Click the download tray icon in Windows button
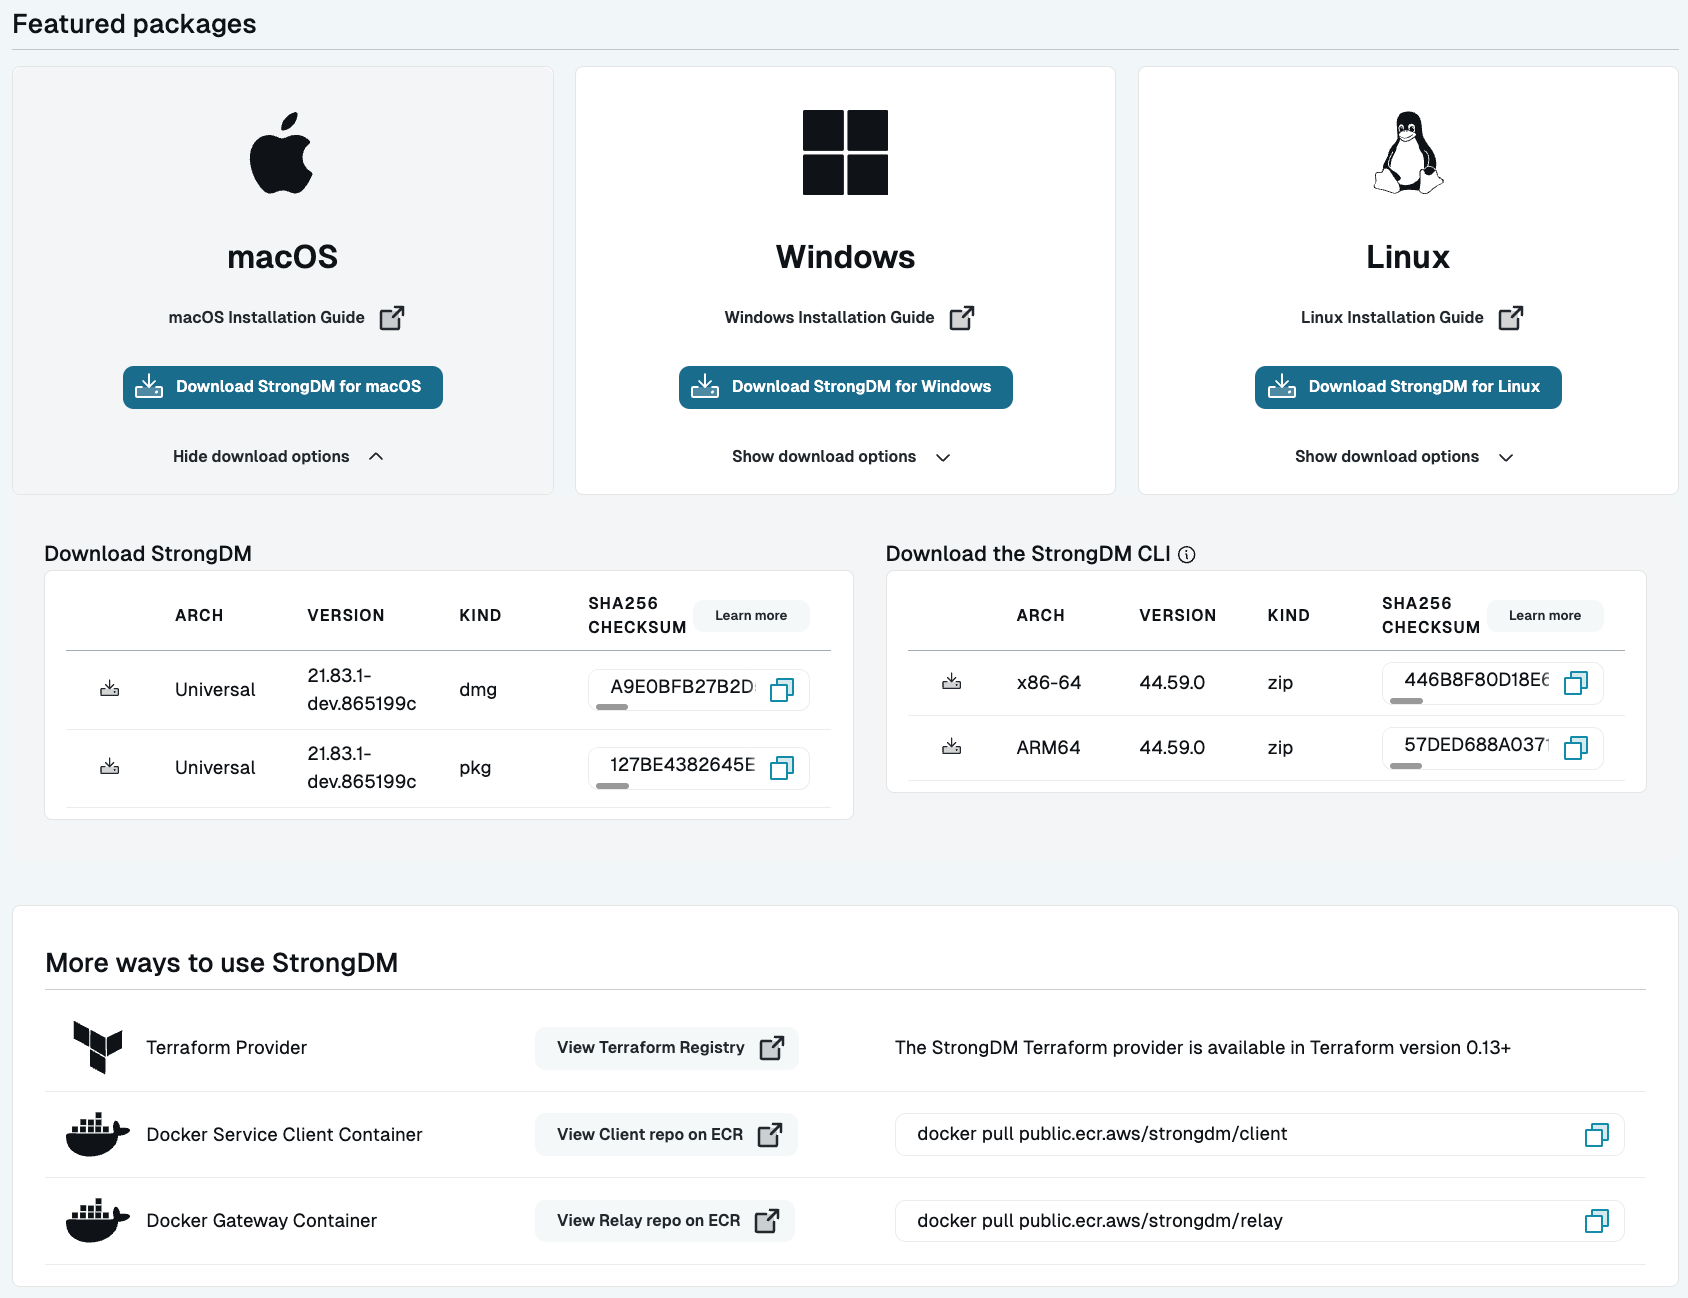 (705, 386)
